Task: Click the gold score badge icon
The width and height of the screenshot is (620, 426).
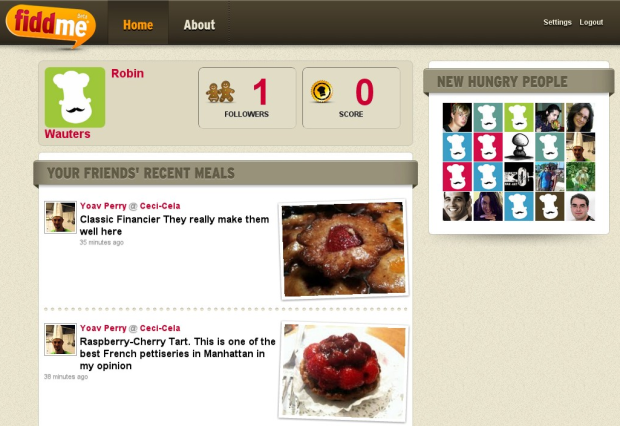Action: coord(321,91)
